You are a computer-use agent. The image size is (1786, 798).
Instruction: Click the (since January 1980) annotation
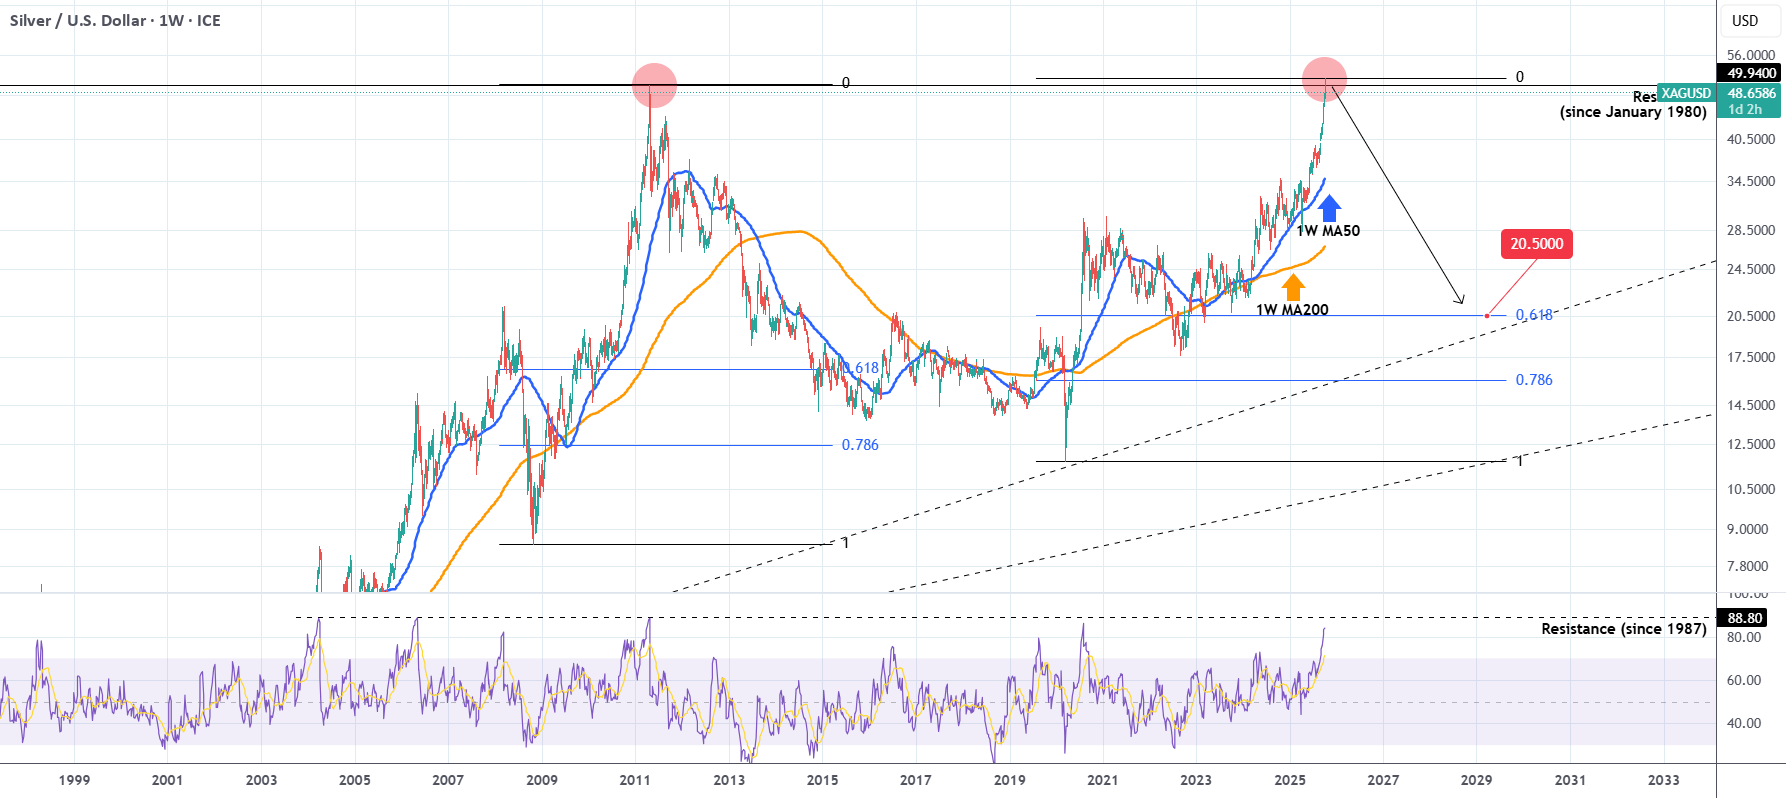1633,112
